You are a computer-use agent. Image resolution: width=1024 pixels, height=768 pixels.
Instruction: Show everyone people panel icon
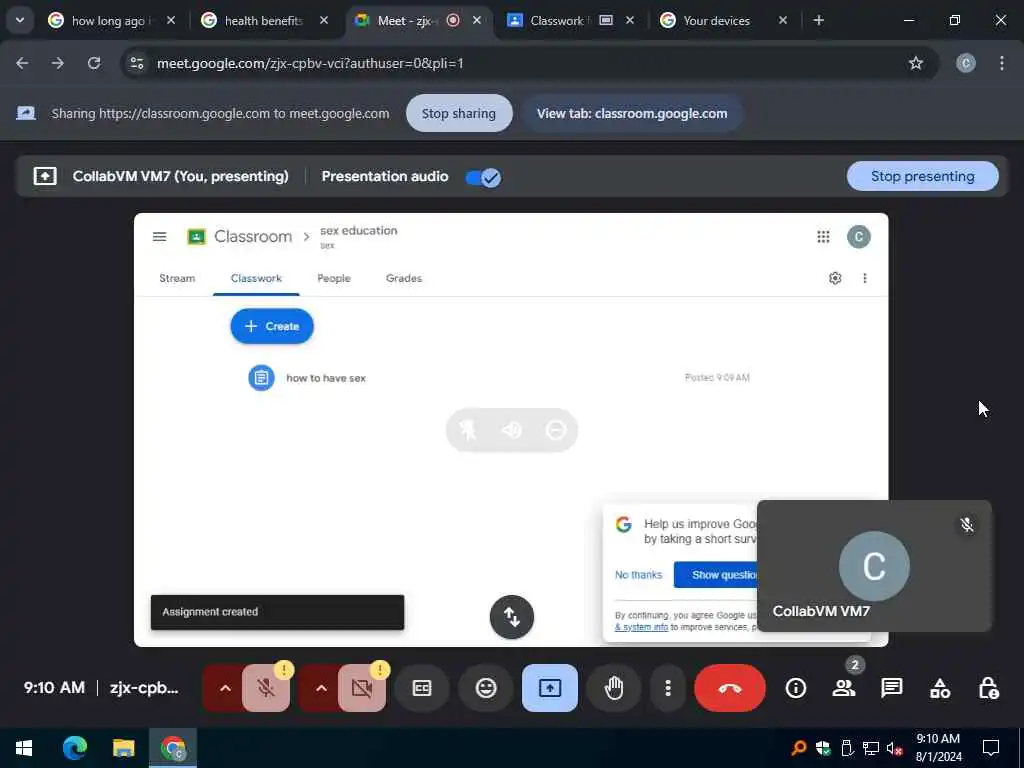pyautogui.click(x=844, y=688)
